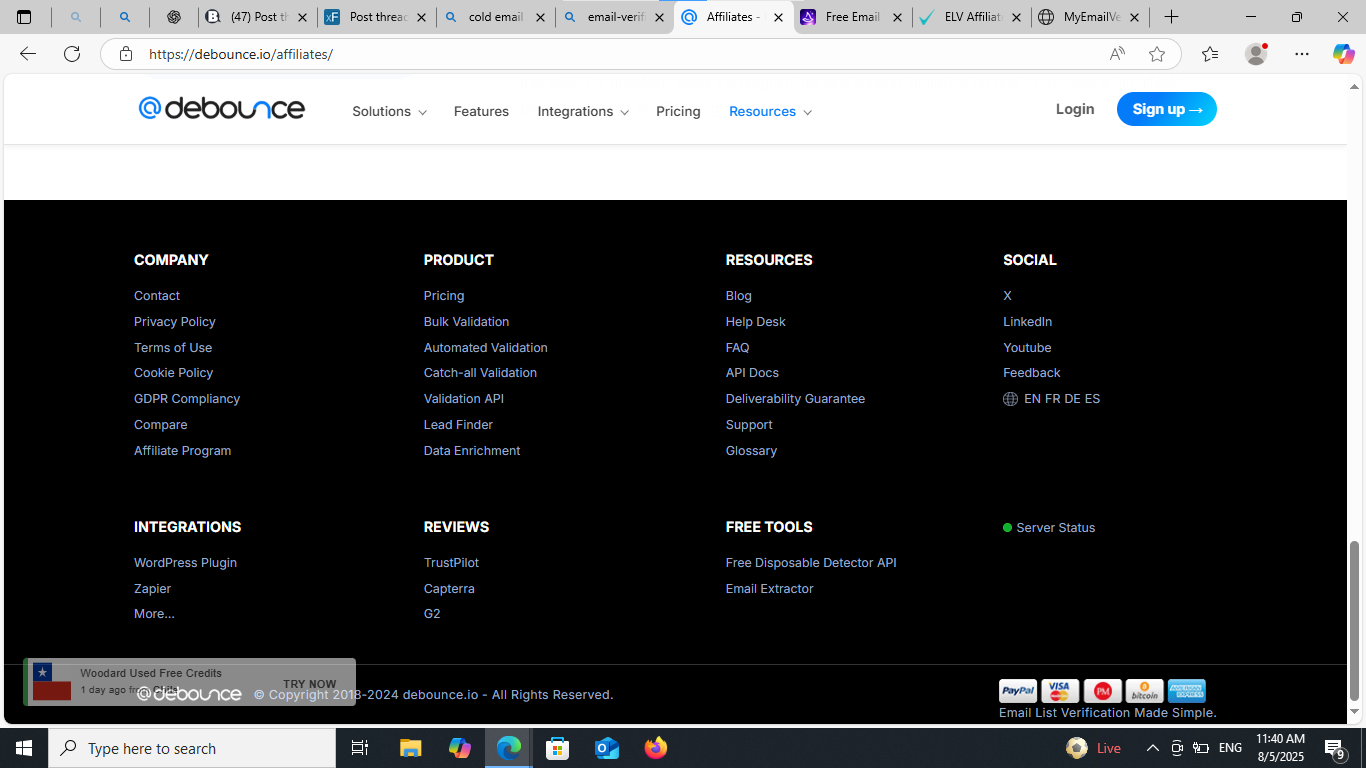Open the Deliverability Guarantee link
The height and width of the screenshot is (768, 1366).
click(795, 399)
